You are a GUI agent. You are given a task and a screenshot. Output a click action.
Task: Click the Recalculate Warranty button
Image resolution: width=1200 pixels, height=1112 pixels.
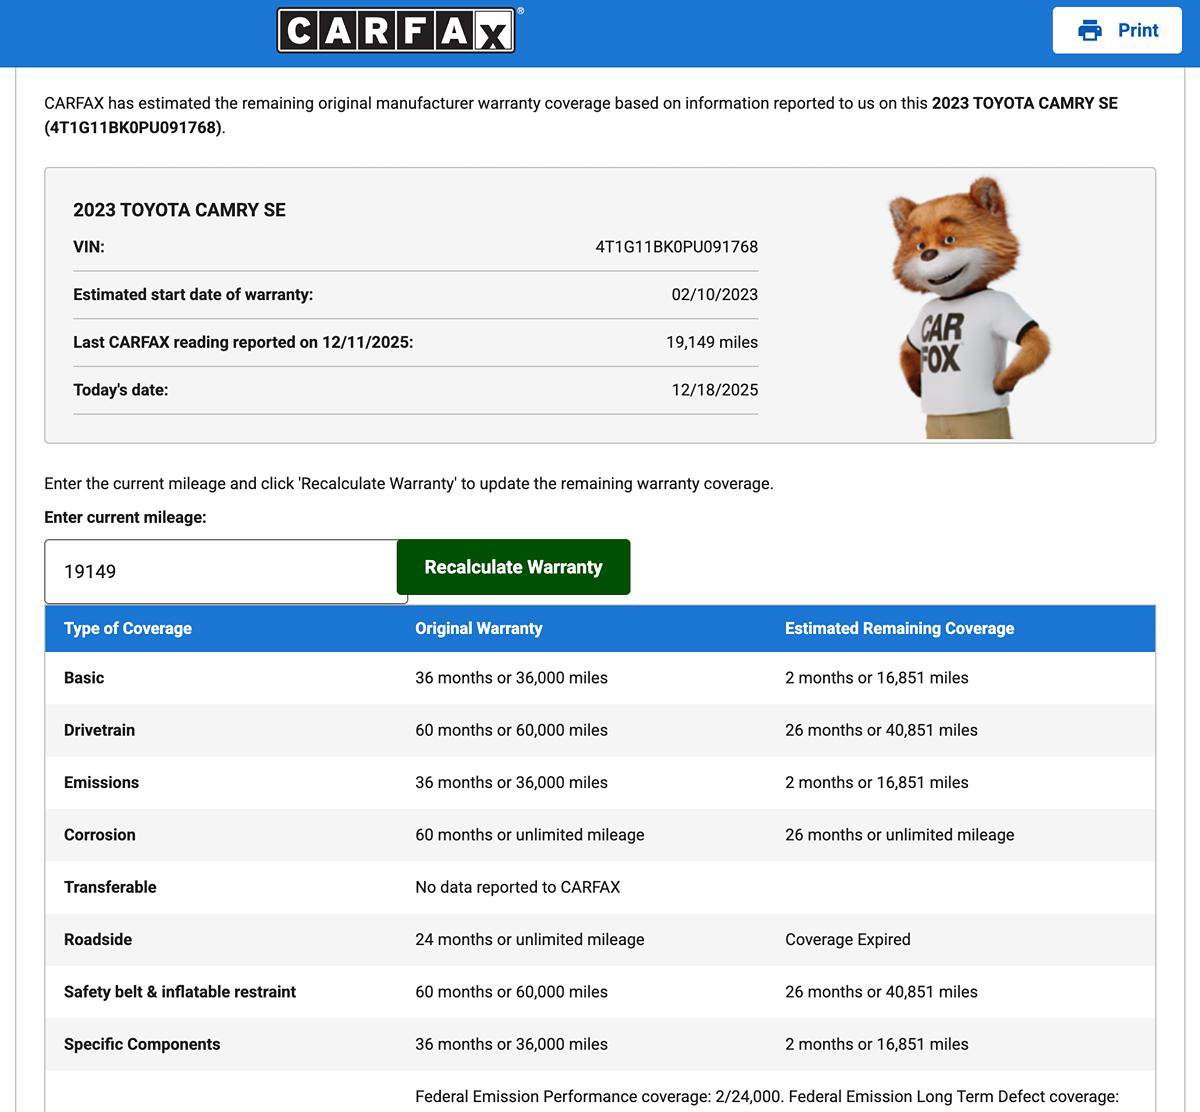tap(513, 567)
